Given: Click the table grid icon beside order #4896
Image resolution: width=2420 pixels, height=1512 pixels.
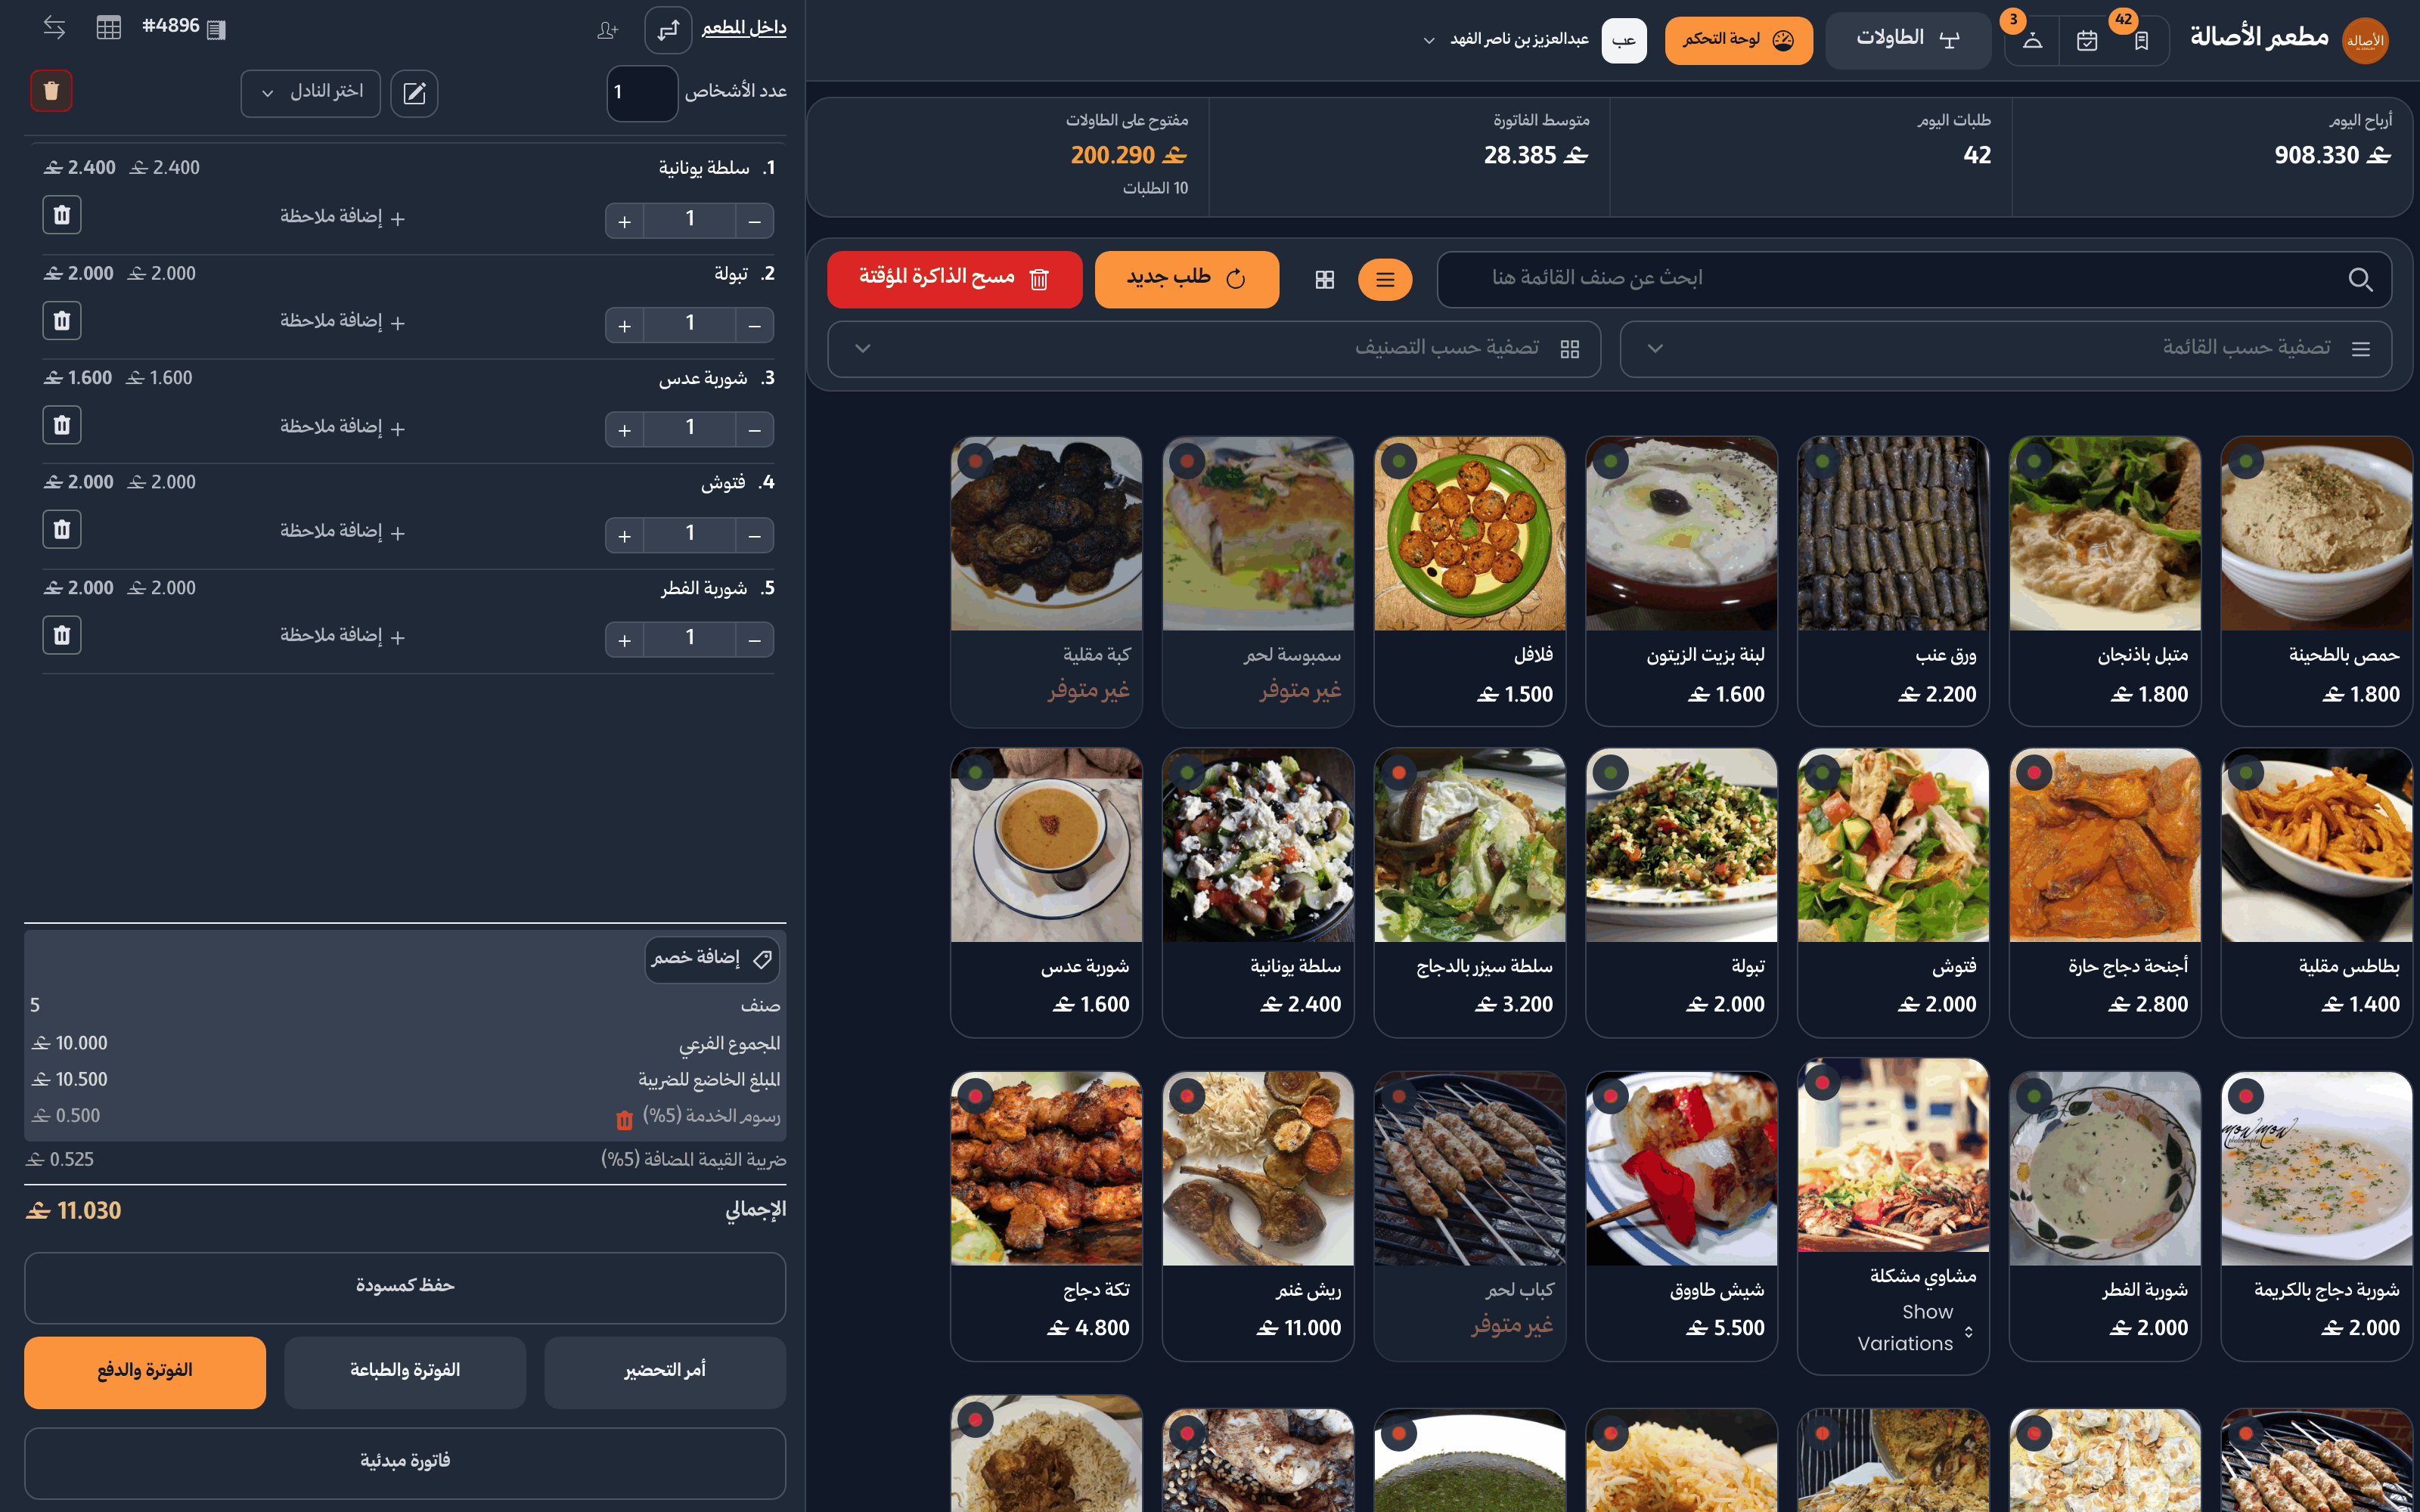Looking at the screenshot, I should pyautogui.click(x=108, y=27).
